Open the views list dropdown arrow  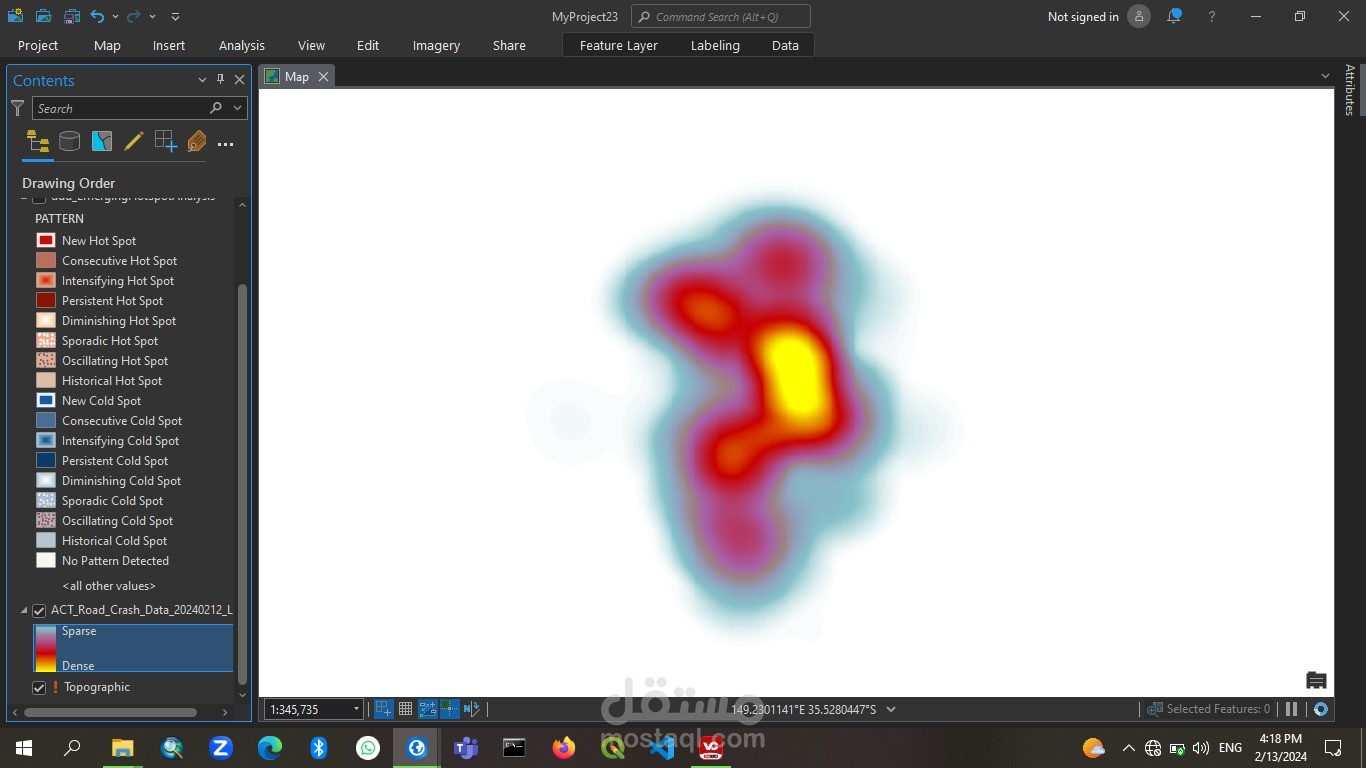(x=1325, y=76)
